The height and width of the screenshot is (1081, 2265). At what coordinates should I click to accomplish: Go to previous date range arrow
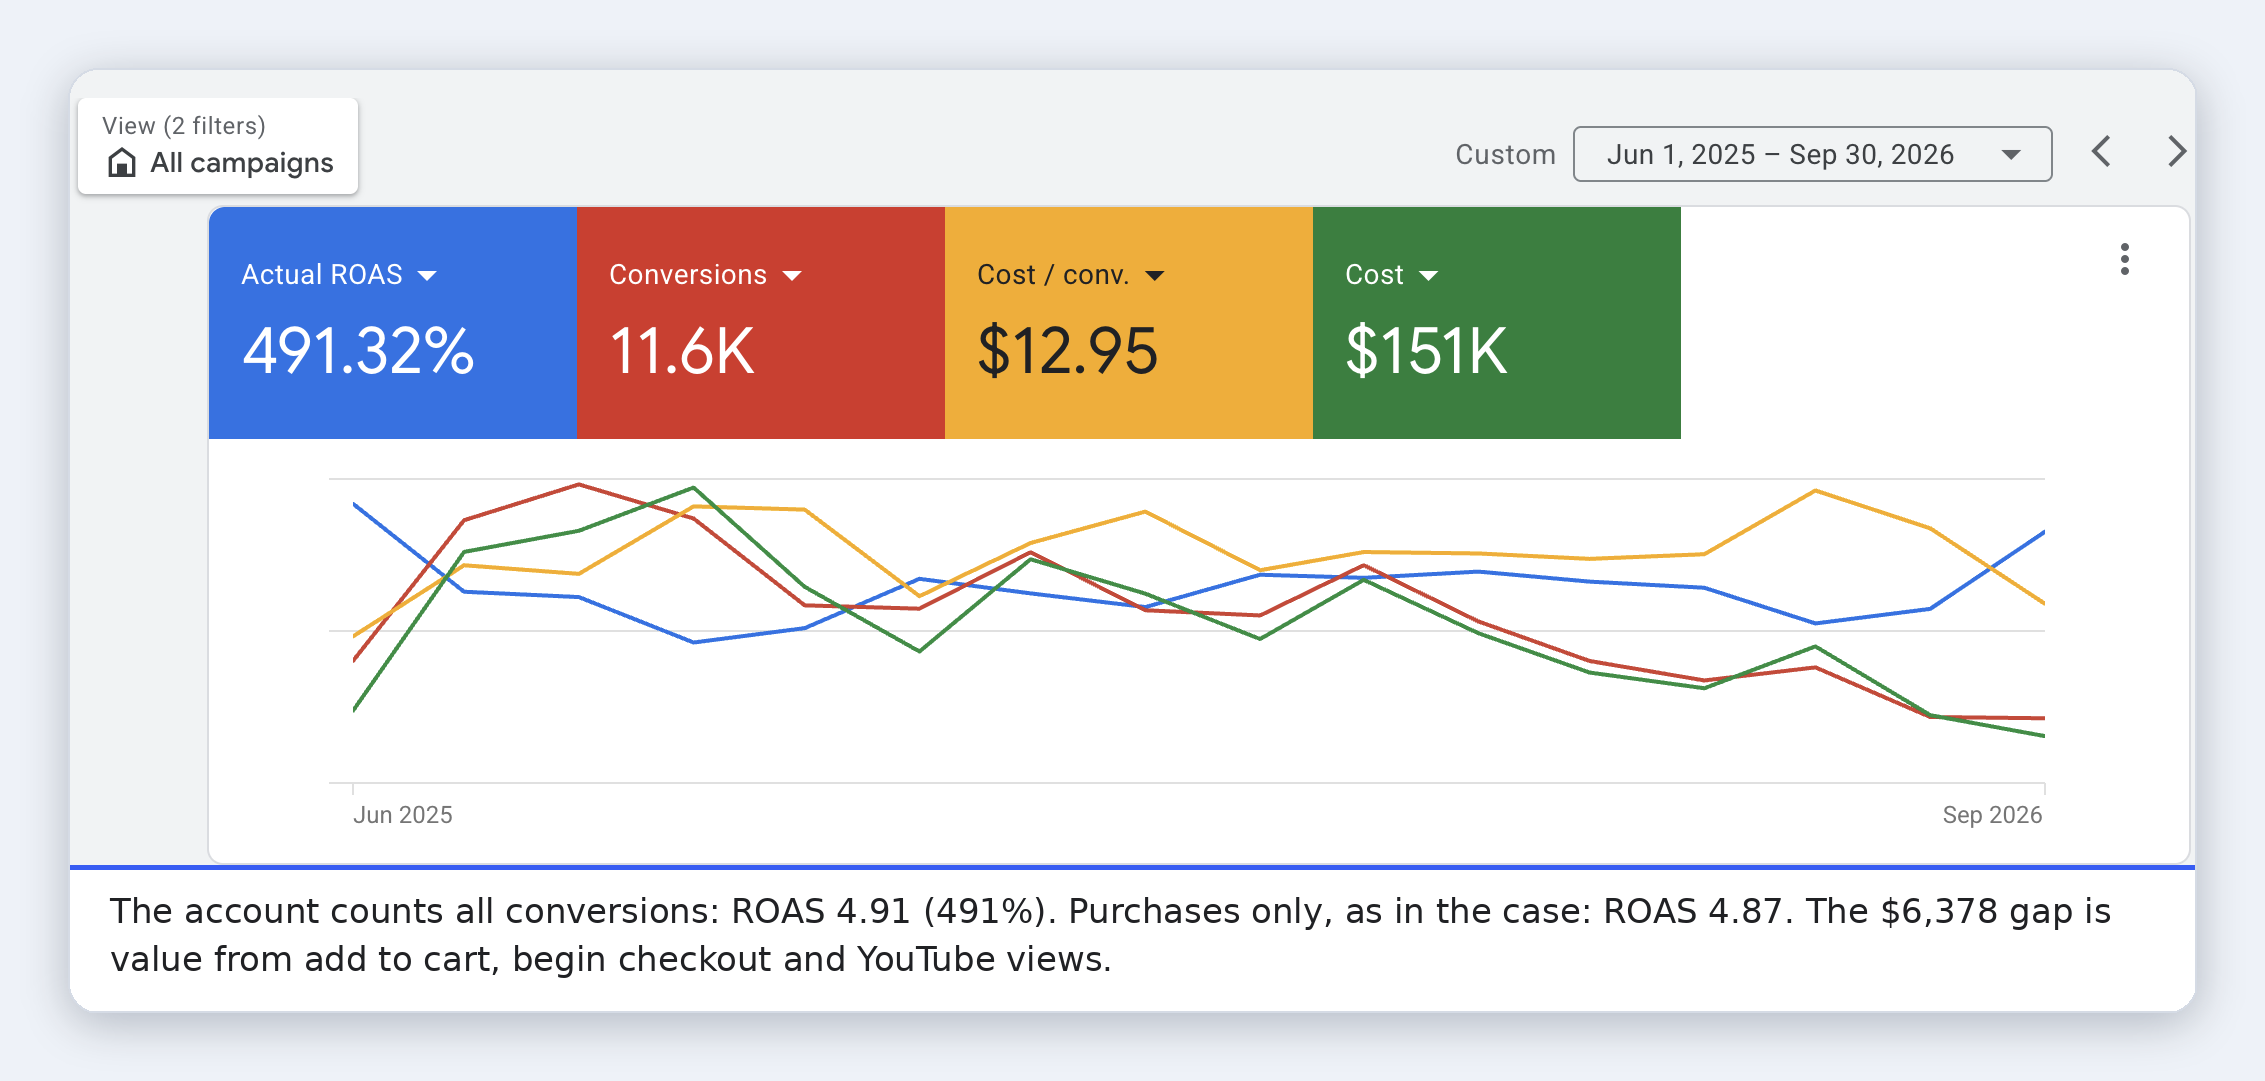(x=2102, y=152)
